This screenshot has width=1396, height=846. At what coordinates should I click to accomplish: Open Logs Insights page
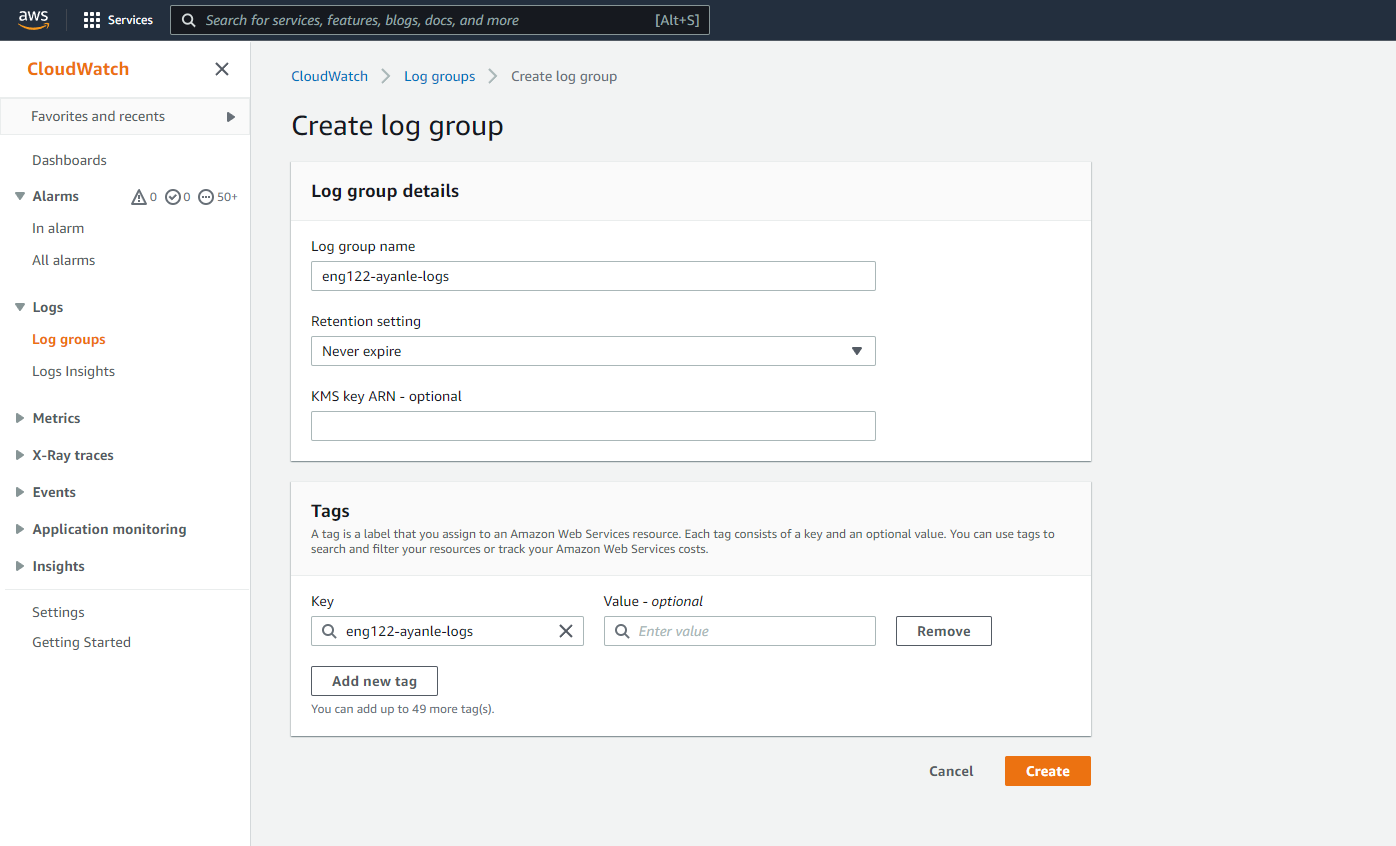click(x=74, y=371)
